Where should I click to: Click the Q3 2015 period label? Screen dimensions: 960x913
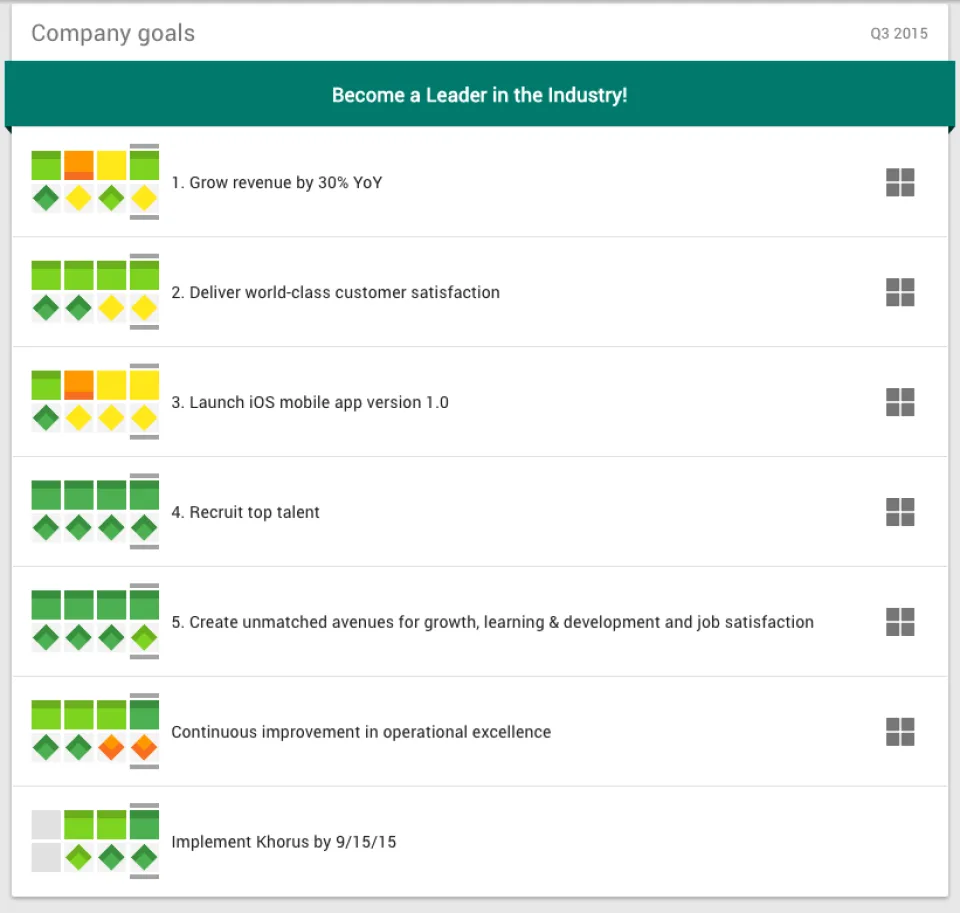coord(899,34)
